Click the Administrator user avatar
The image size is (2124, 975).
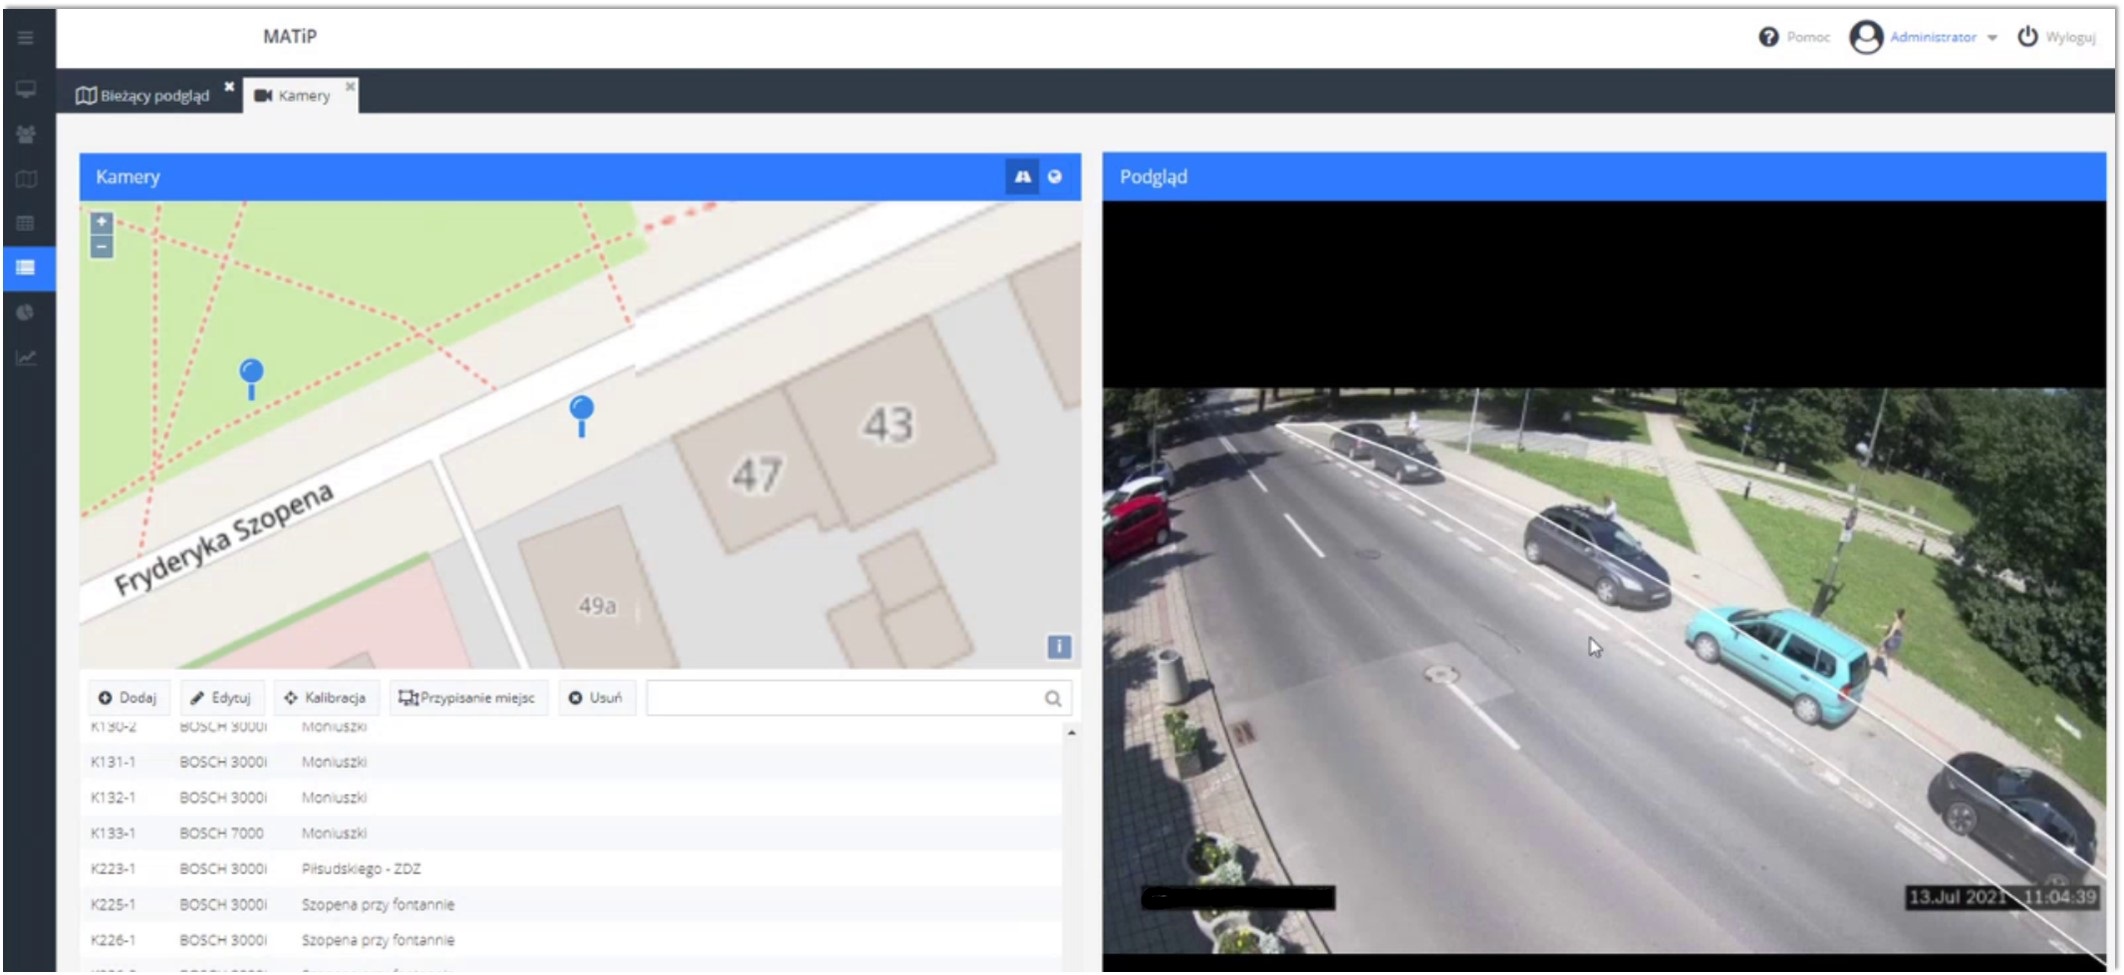pyautogui.click(x=1866, y=37)
